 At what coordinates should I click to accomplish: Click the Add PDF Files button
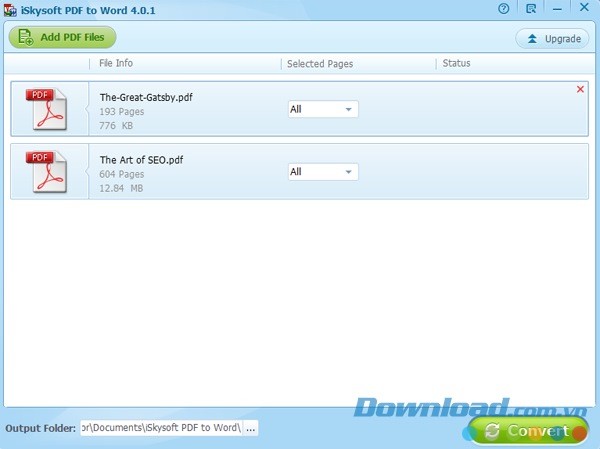[62, 37]
